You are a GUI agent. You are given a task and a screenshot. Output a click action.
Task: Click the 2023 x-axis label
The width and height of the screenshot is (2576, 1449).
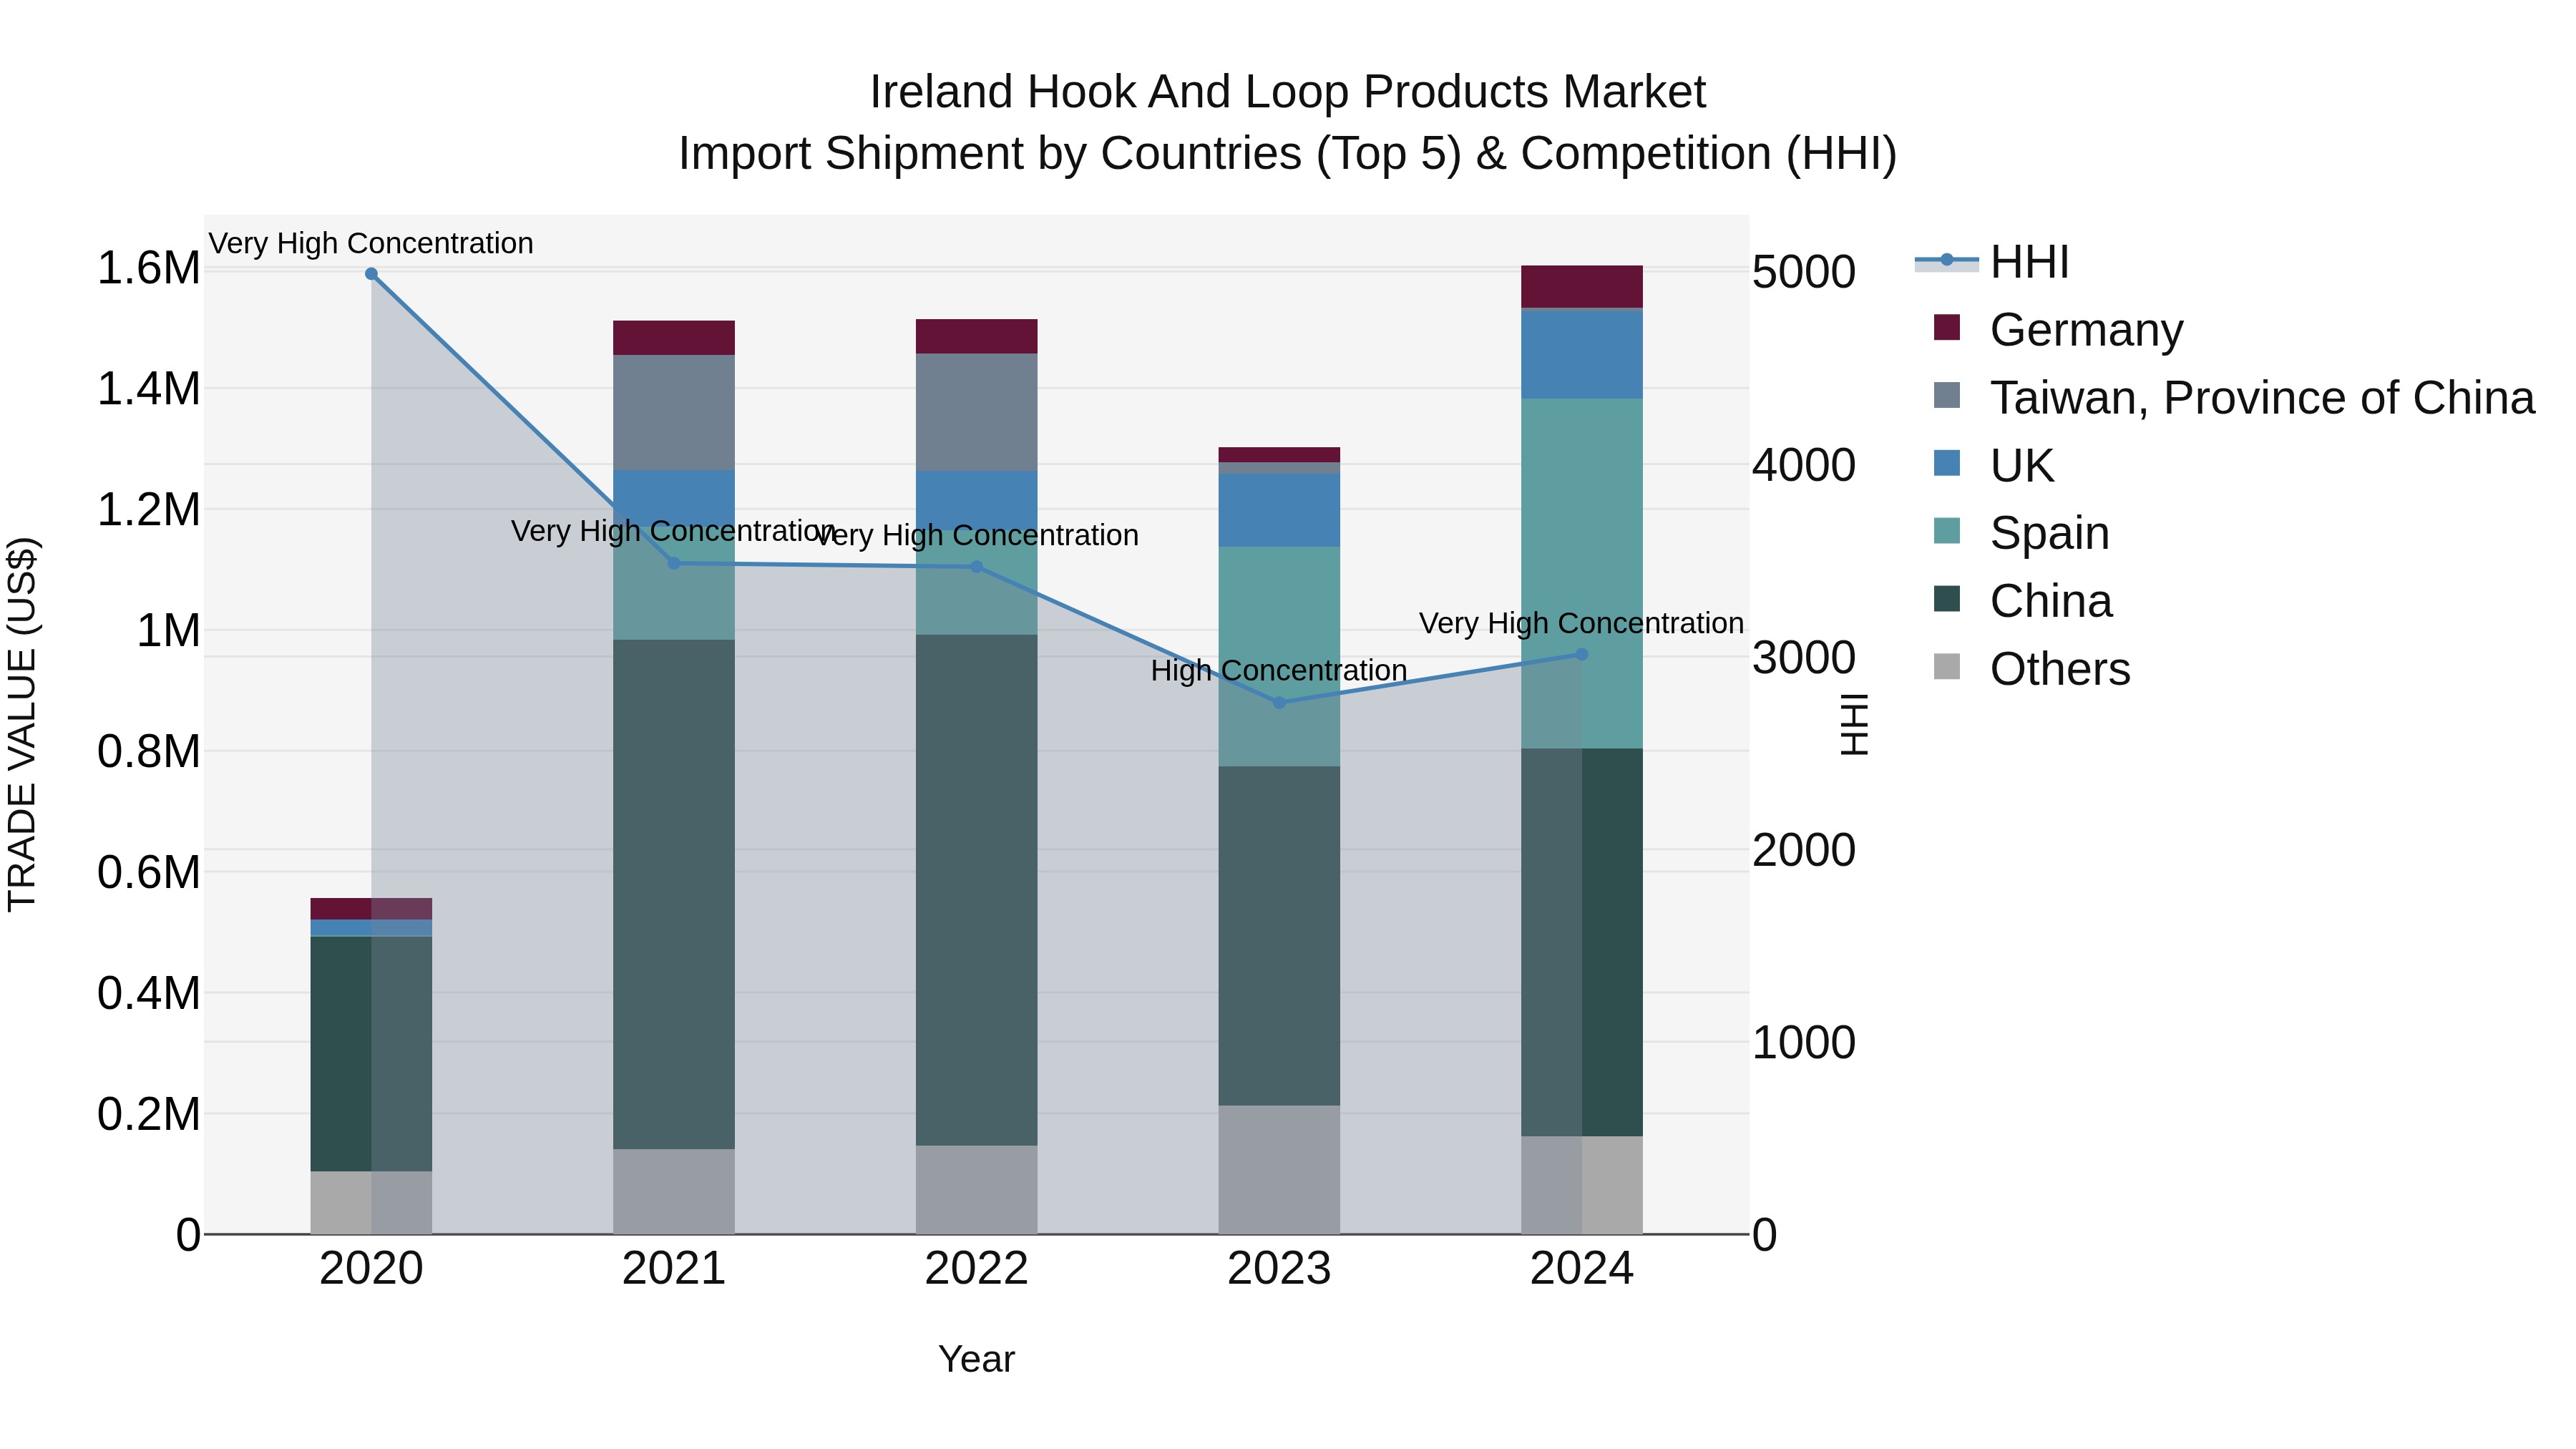(1279, 1269)
